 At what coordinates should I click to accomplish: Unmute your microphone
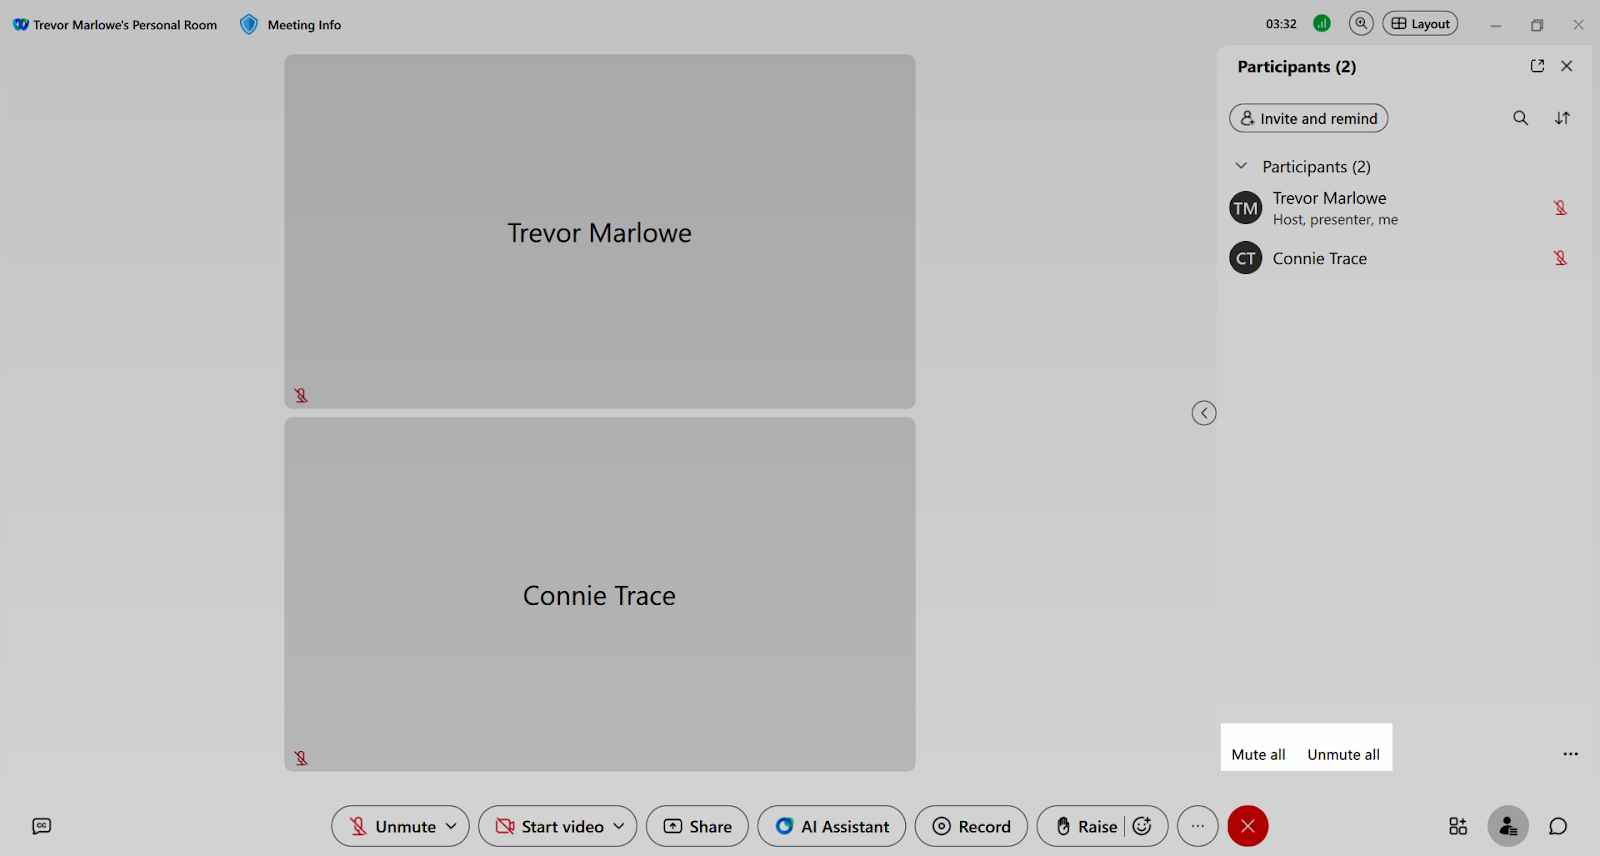pyautogui.click(x=392, y=826)
